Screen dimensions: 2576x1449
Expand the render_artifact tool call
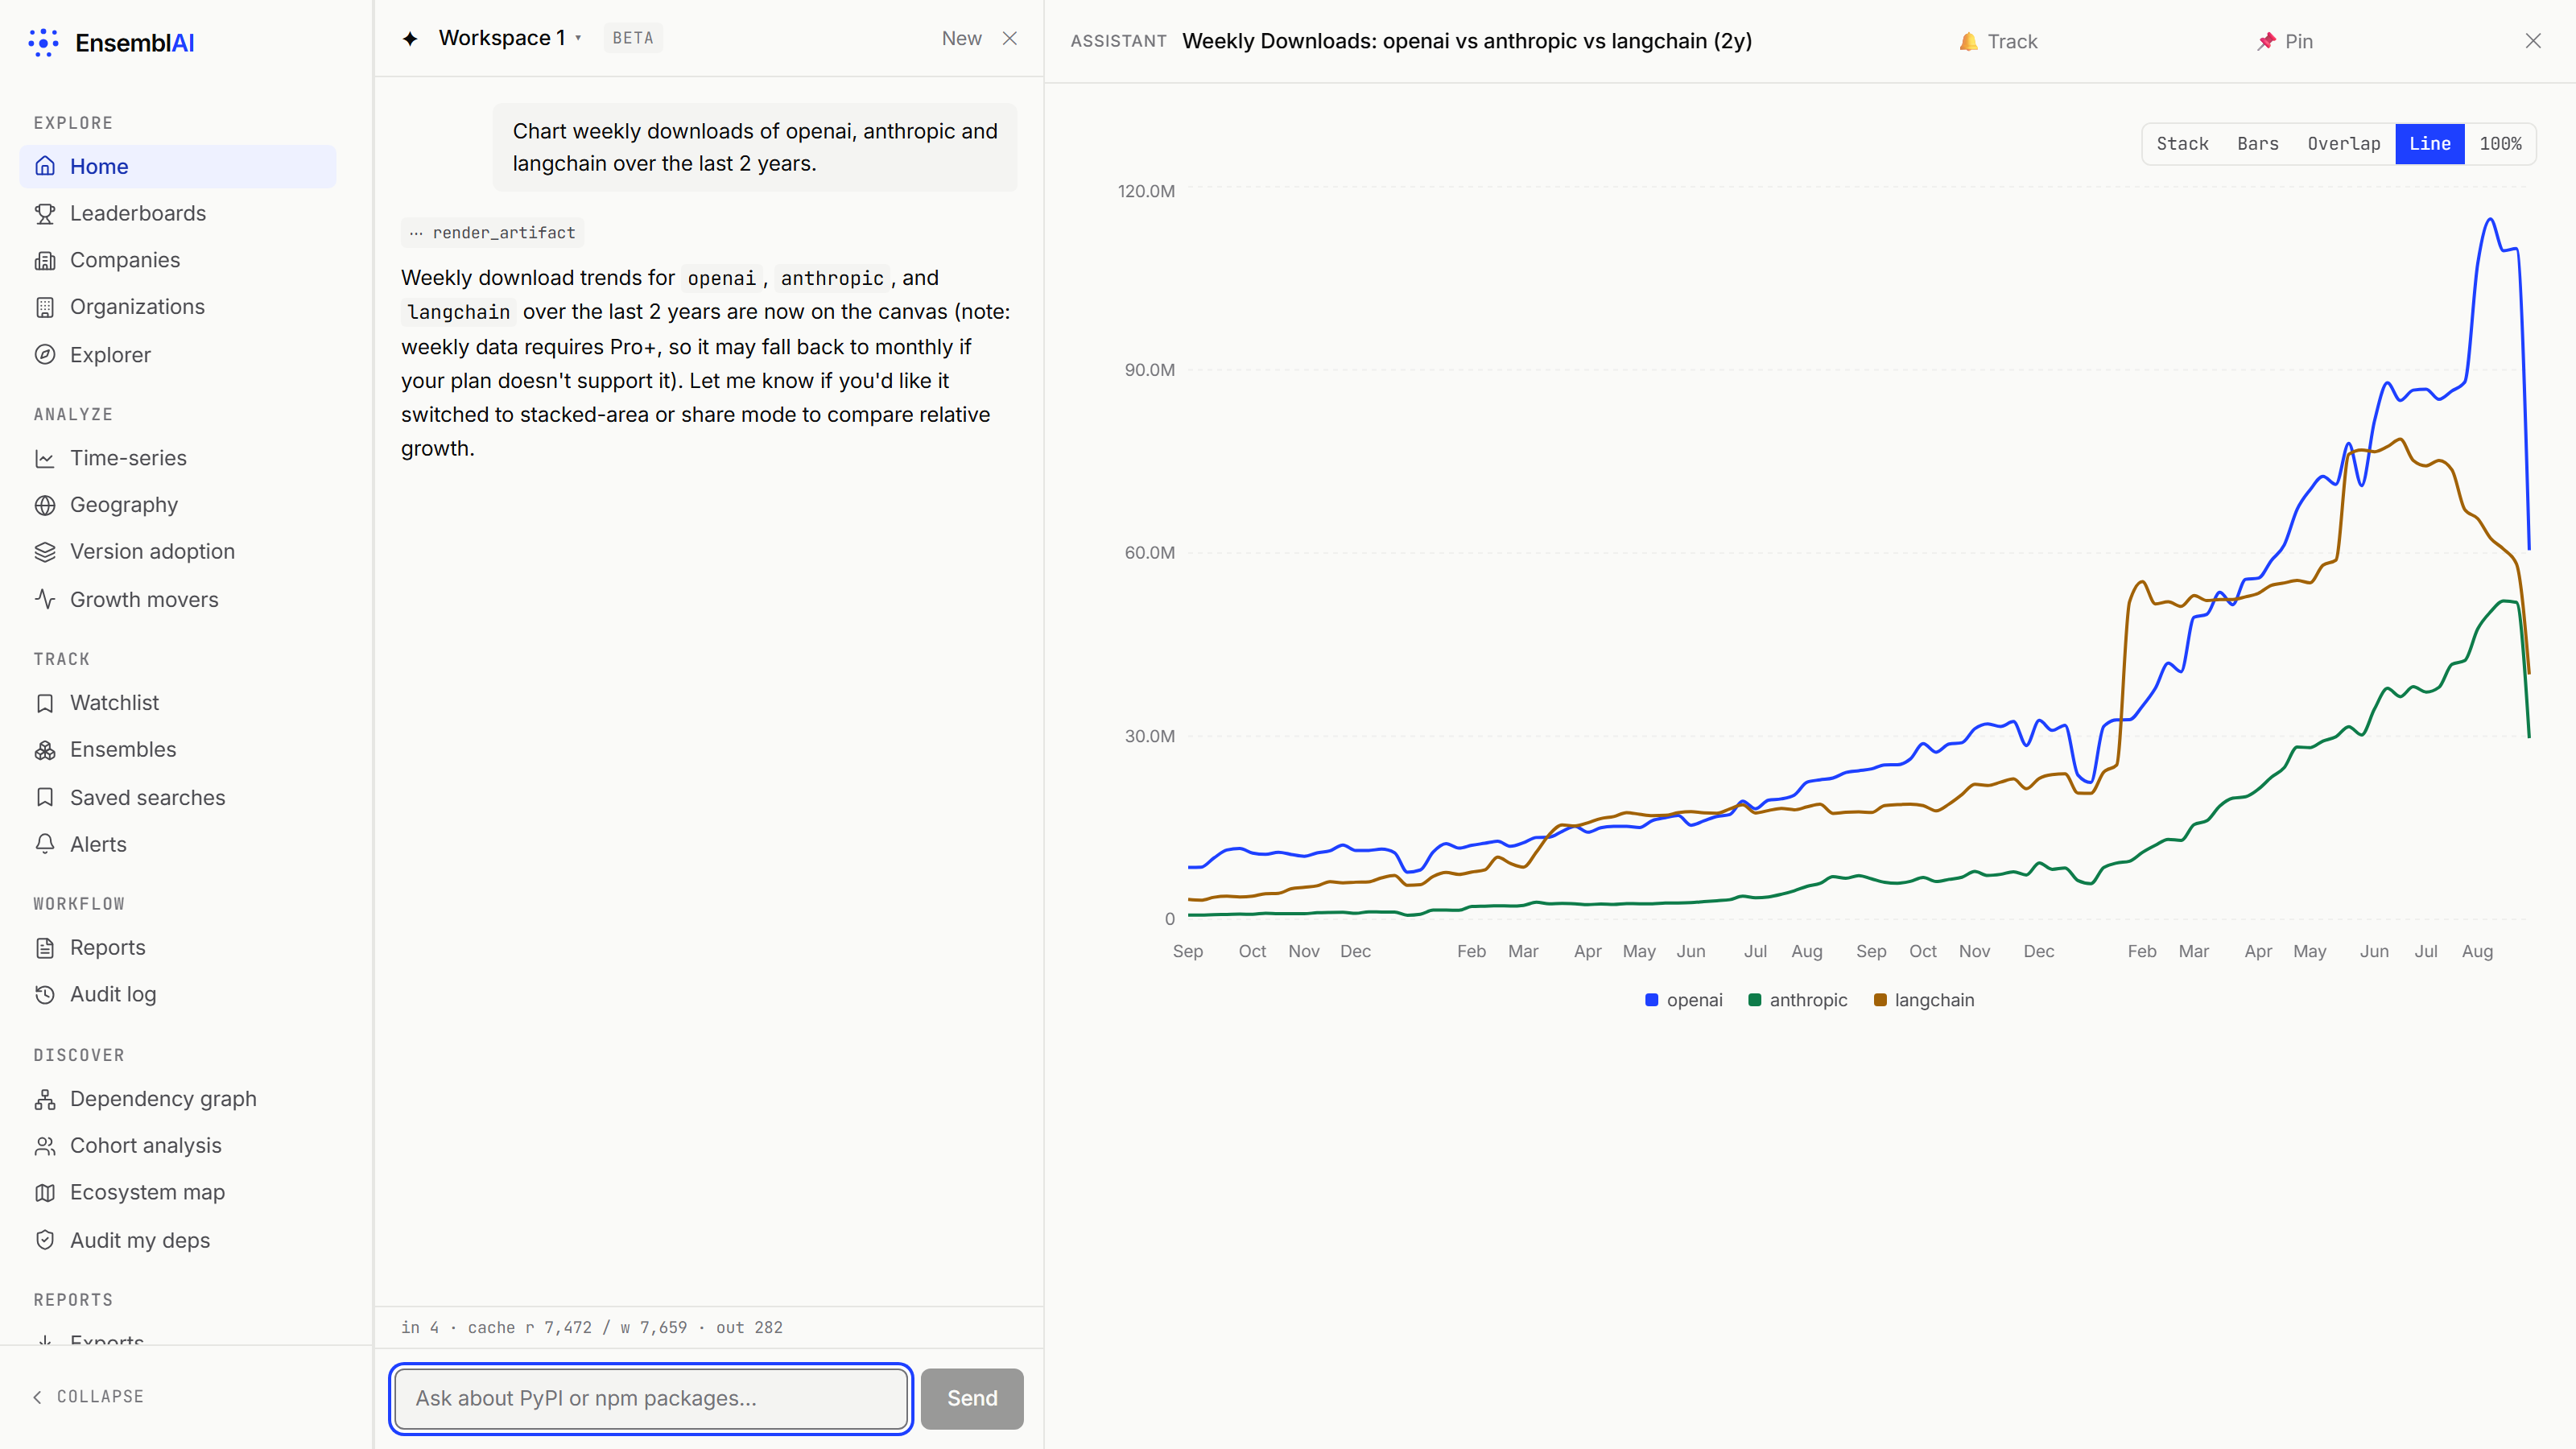click(x=493, y=233)
